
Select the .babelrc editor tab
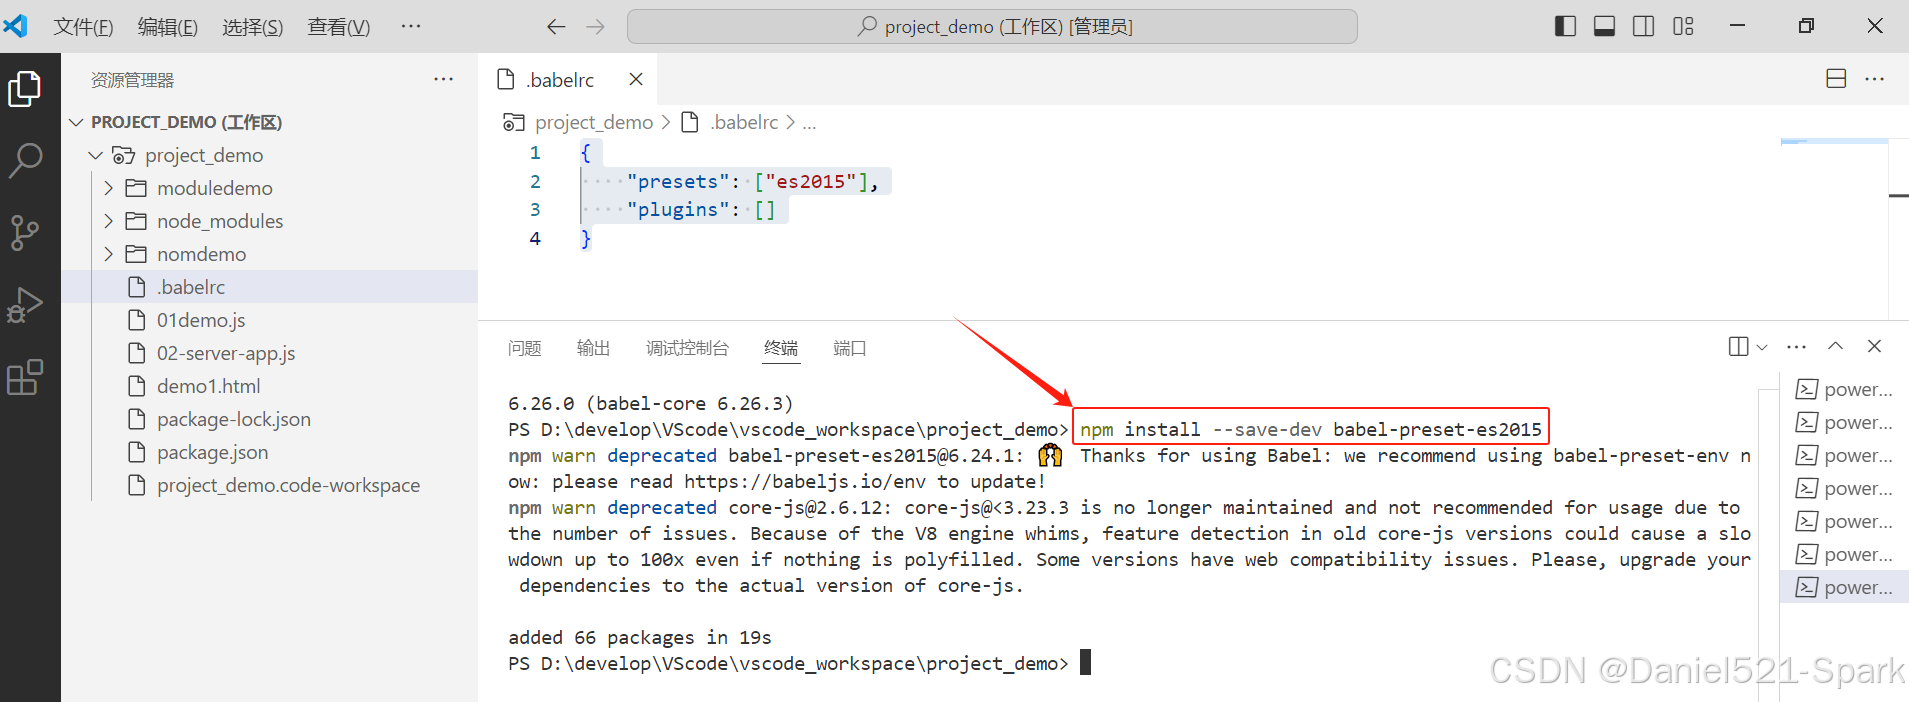[x=568, y=79]
